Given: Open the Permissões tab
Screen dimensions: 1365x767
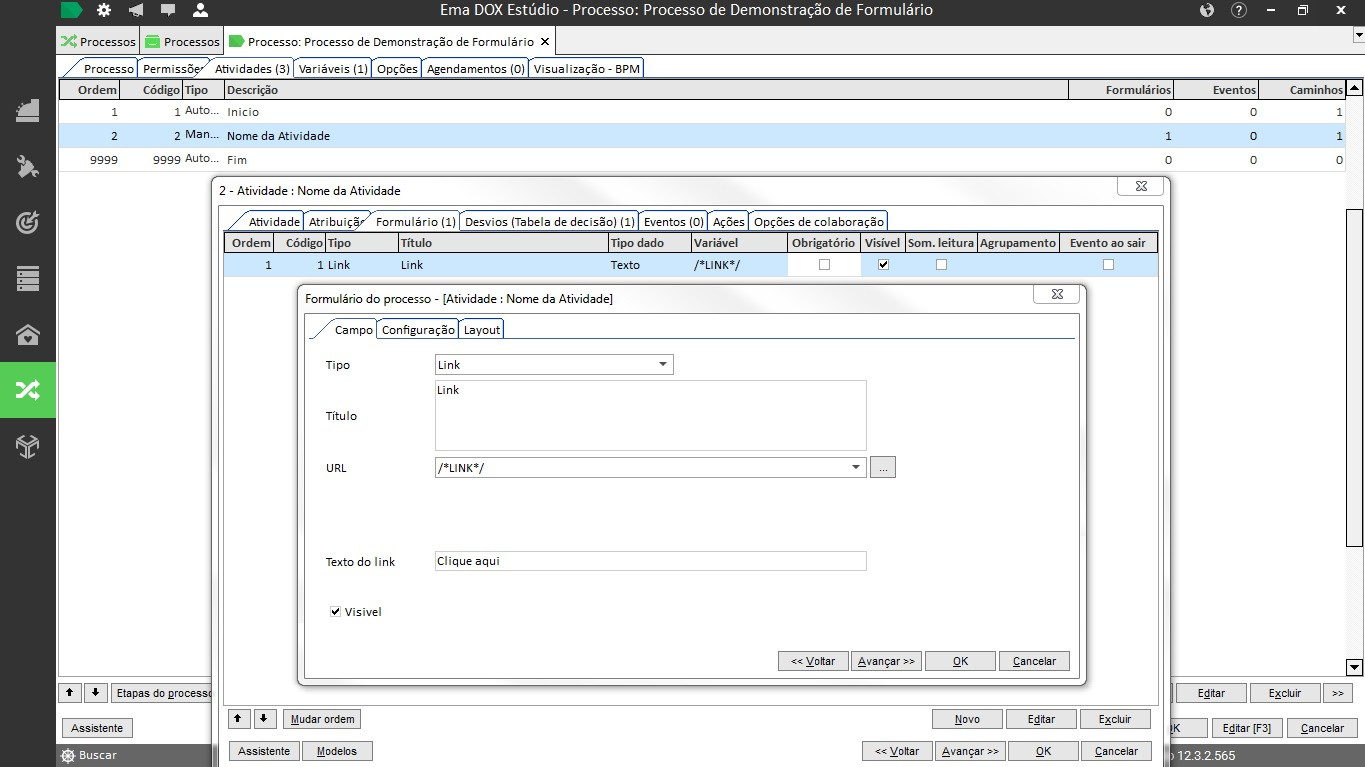Looking at the screenshot, I should [x=171, y=69].
